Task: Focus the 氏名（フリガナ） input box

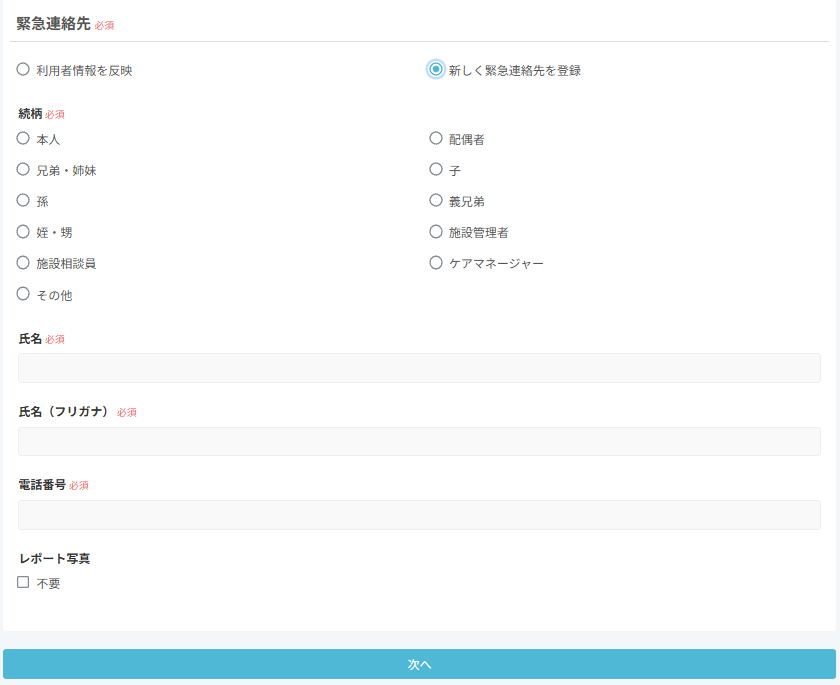Action: point(419,442)
